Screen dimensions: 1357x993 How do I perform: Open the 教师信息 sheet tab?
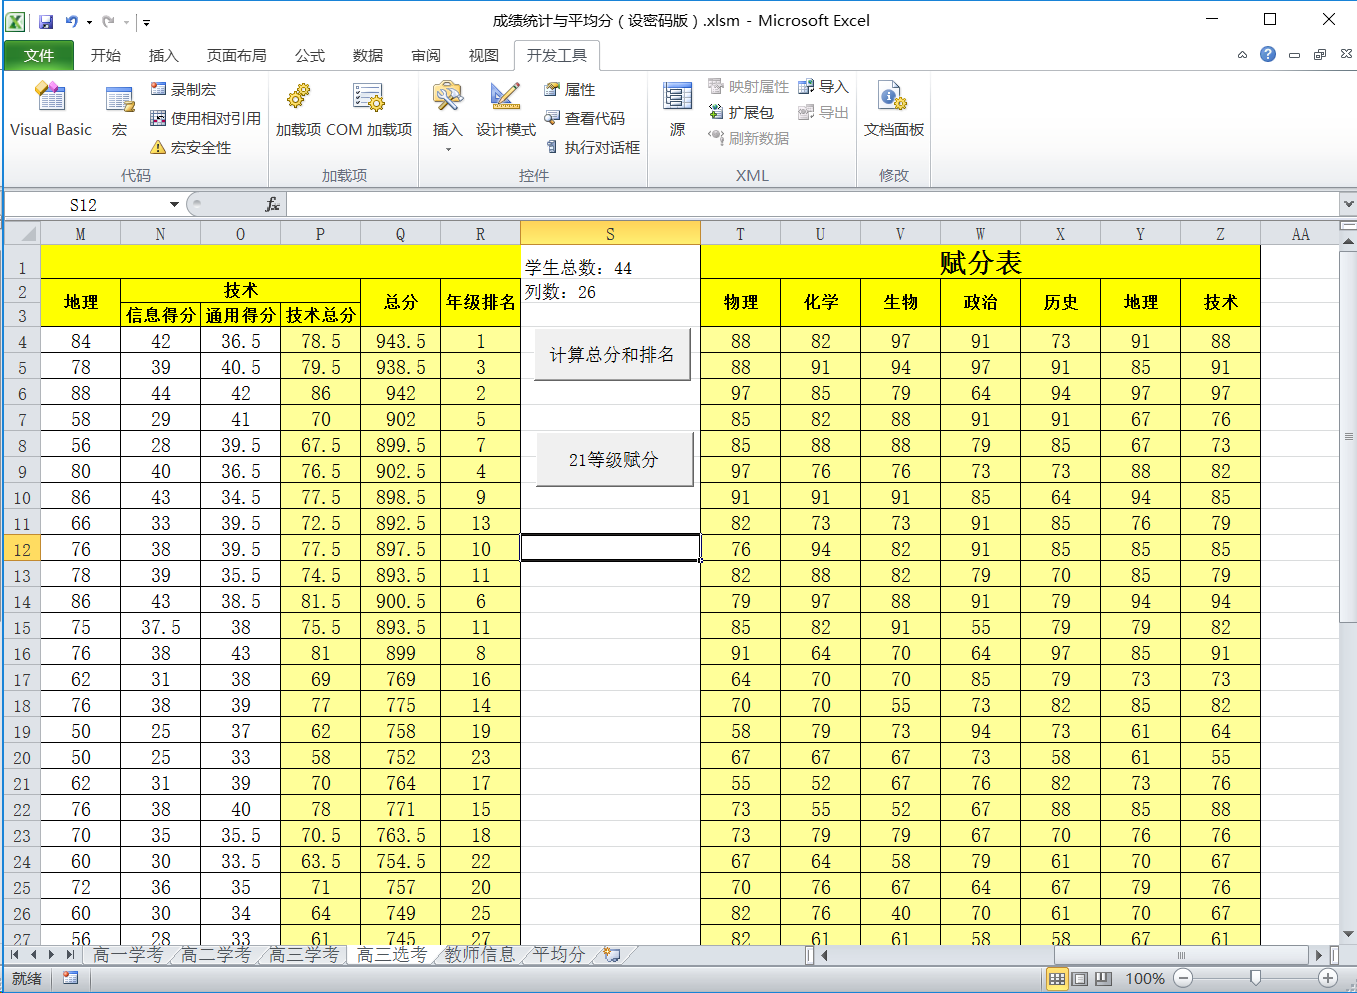coord(479,955)
